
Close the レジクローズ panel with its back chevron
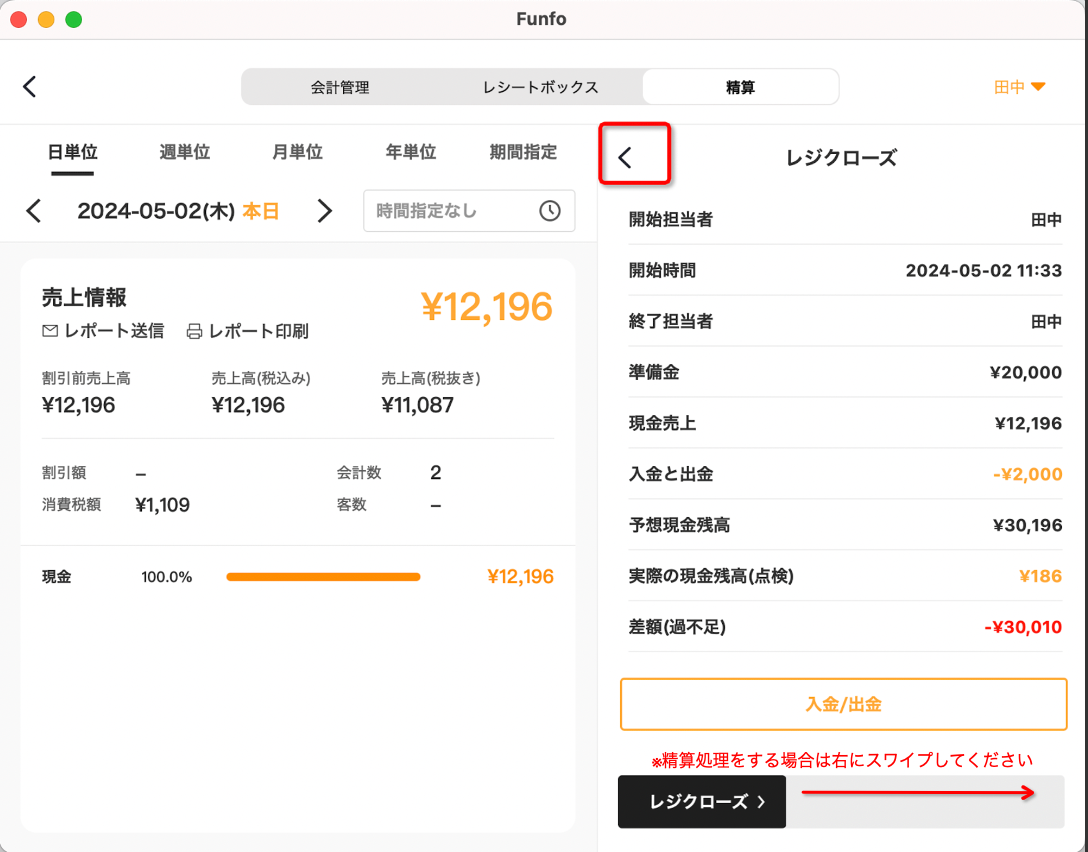pyautogui.click(x=625, y=157)
